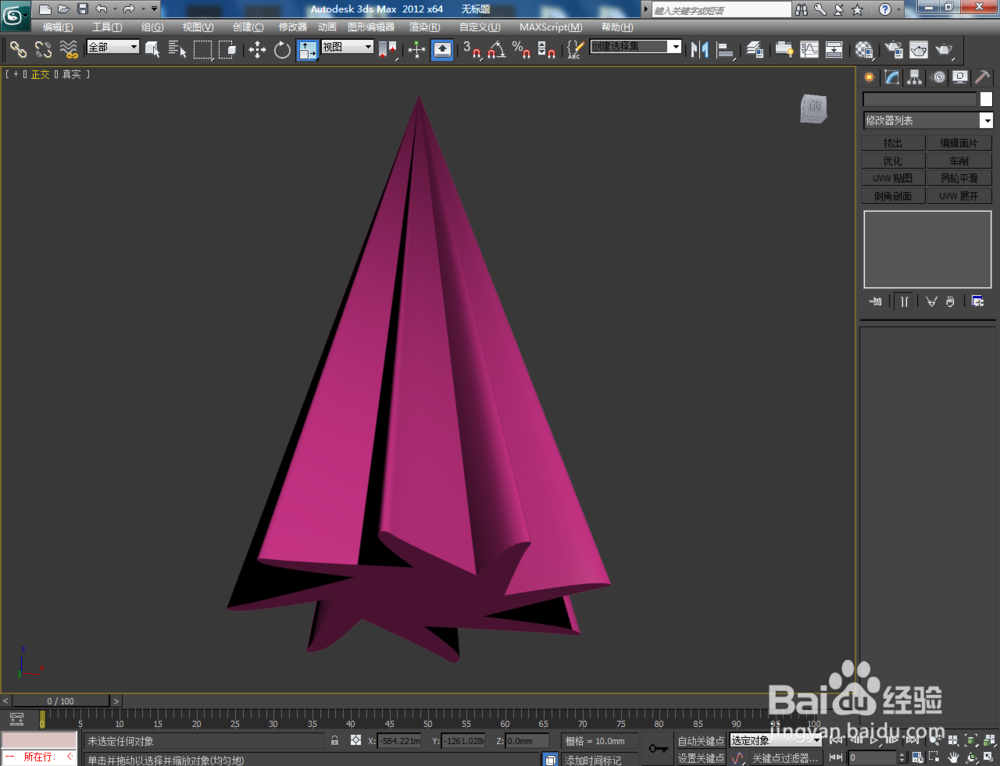The width and height of the screenshot is (1000, 766).
Task: Switch to the Create command panel tab
Action: pos(869,77)
